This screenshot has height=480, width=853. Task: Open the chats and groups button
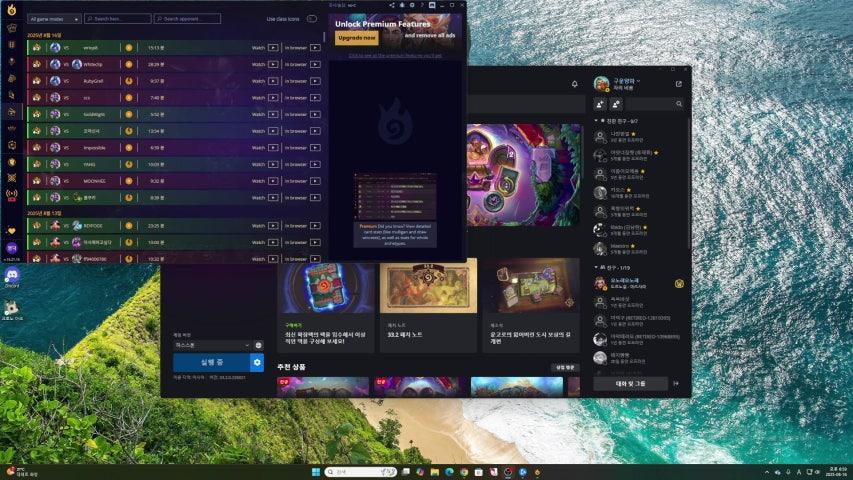pos(631,384)
